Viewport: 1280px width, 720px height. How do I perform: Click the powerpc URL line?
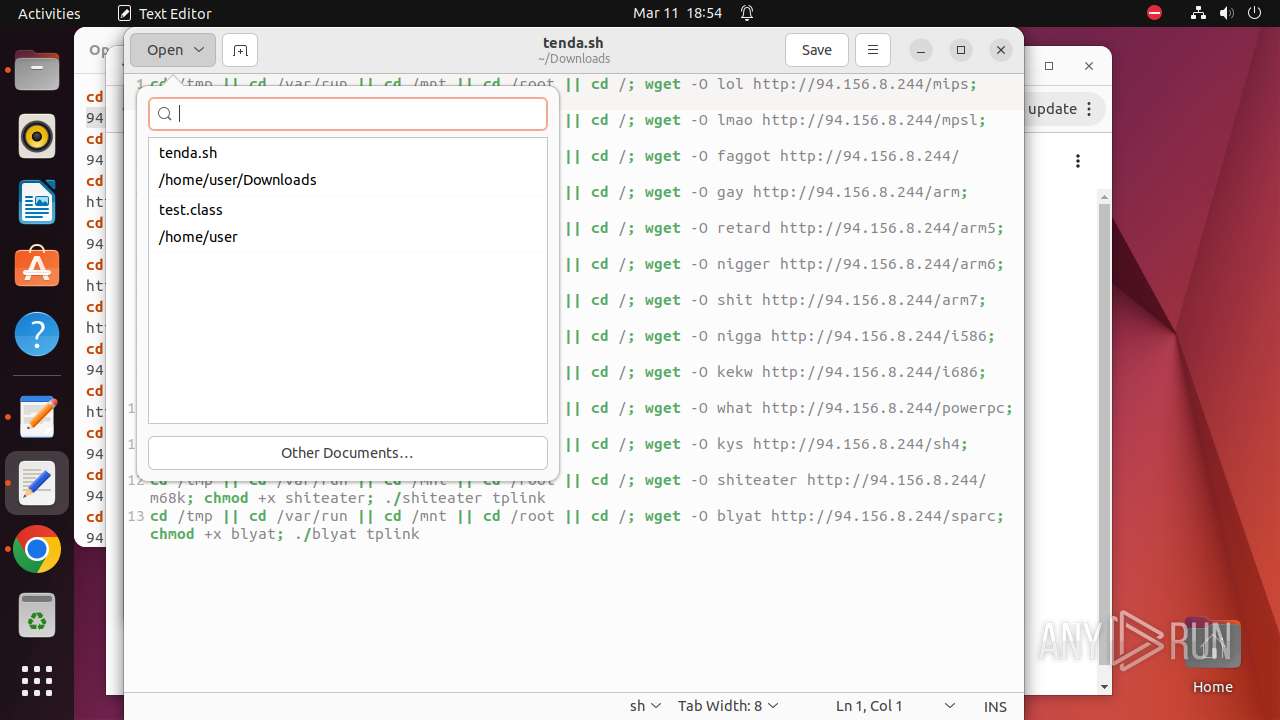pyautogui.click(x=887, y=408)
